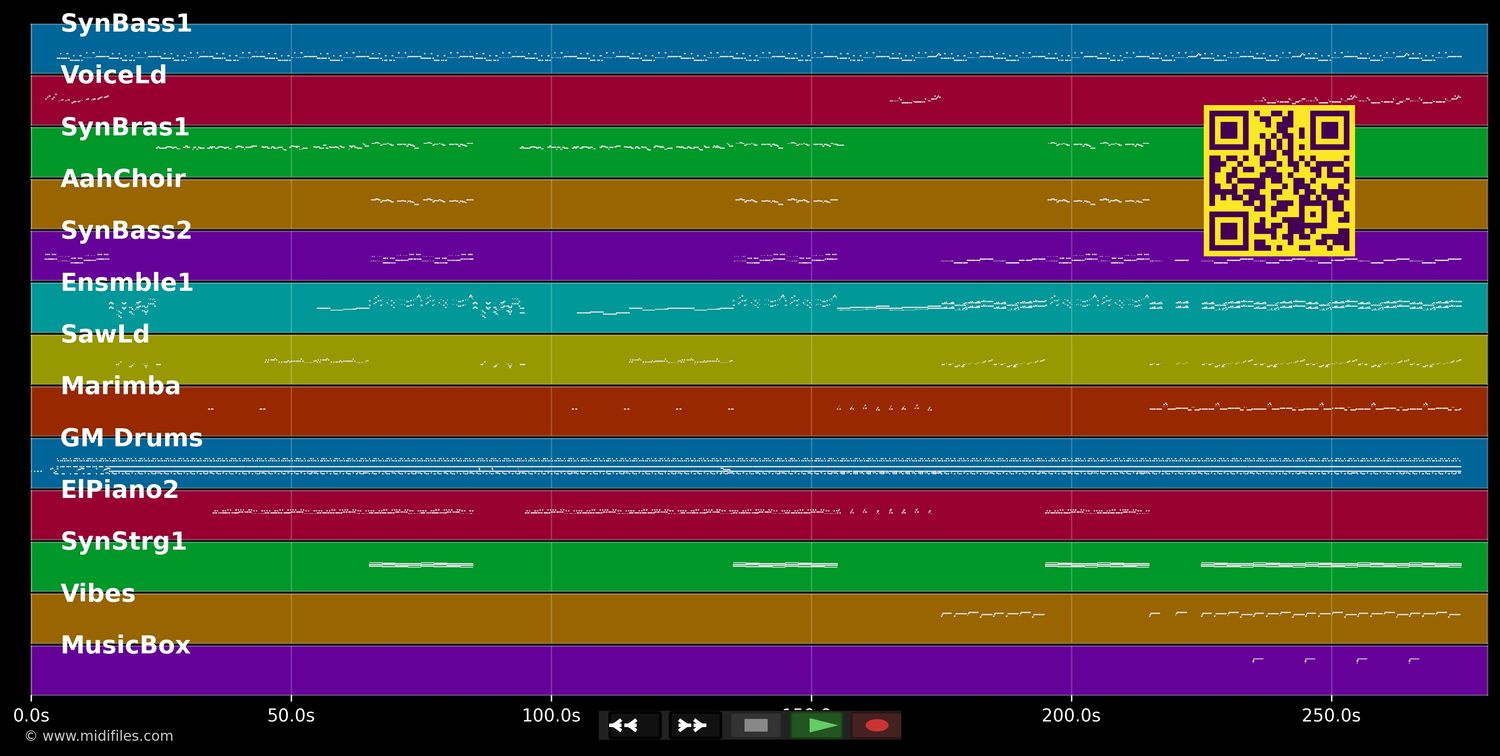
Task: Click the QR code overlay
Action: pyautogui.click(x=1280, y=180)
